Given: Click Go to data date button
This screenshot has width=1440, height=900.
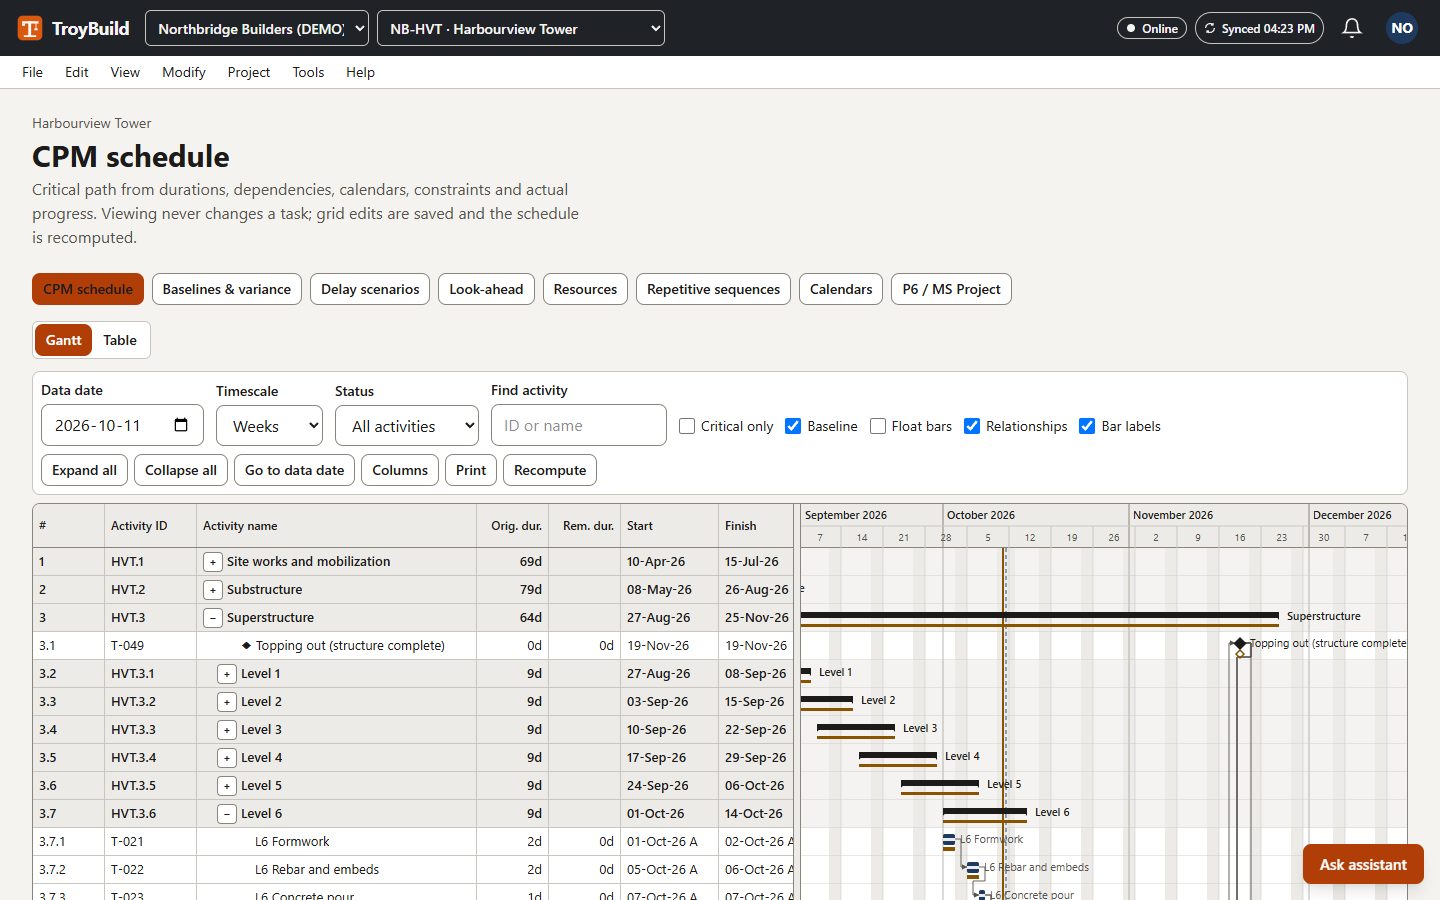Looking at the screenshot, I should 294,470.
